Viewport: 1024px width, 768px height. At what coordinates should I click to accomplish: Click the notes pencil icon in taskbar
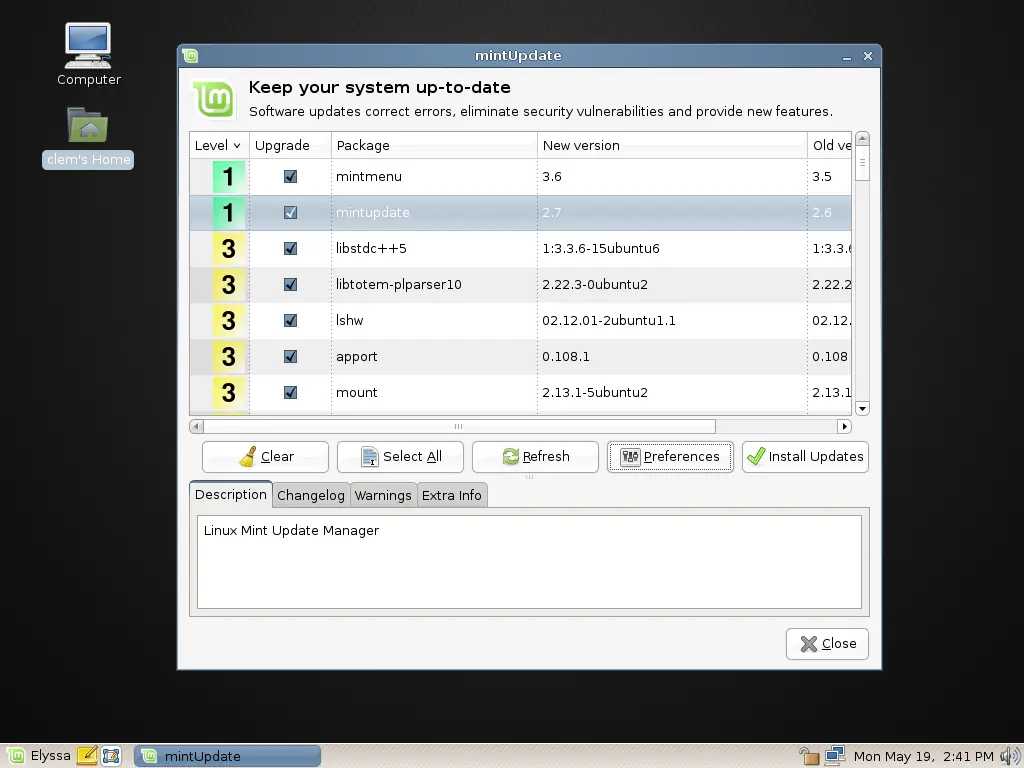87,756
